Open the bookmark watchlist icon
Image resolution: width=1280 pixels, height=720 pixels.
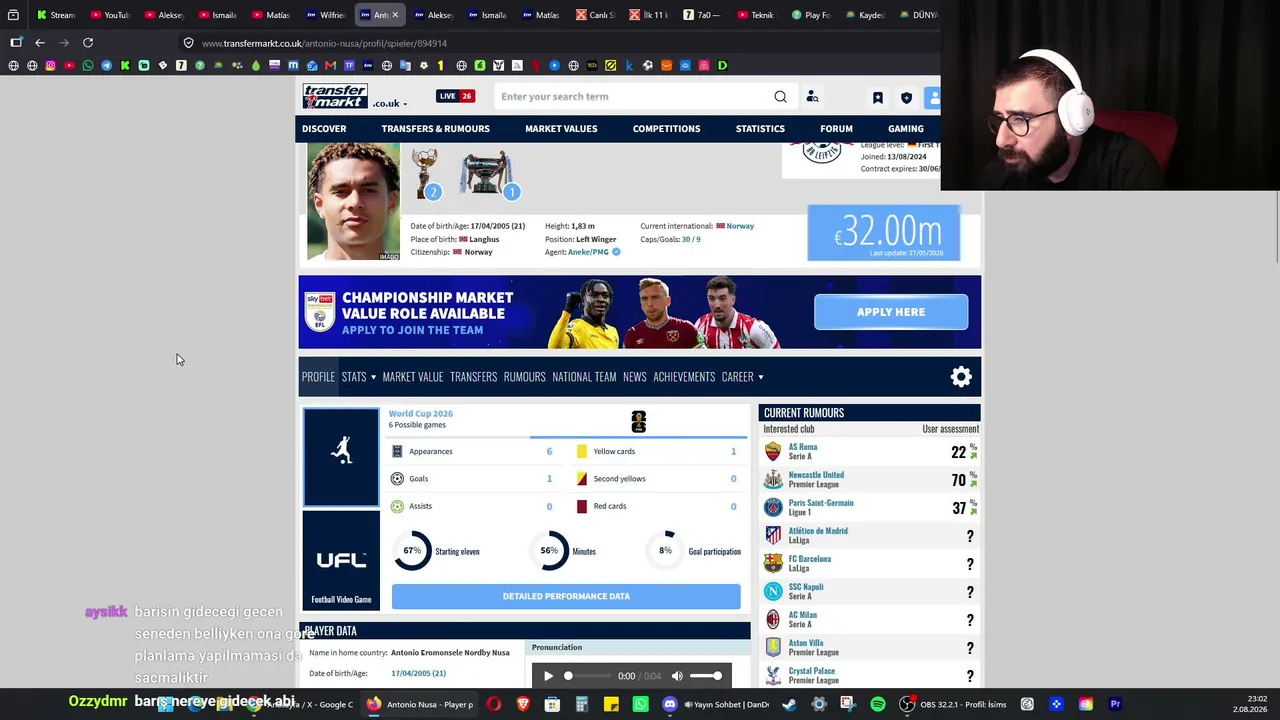[x=878, y=98]
